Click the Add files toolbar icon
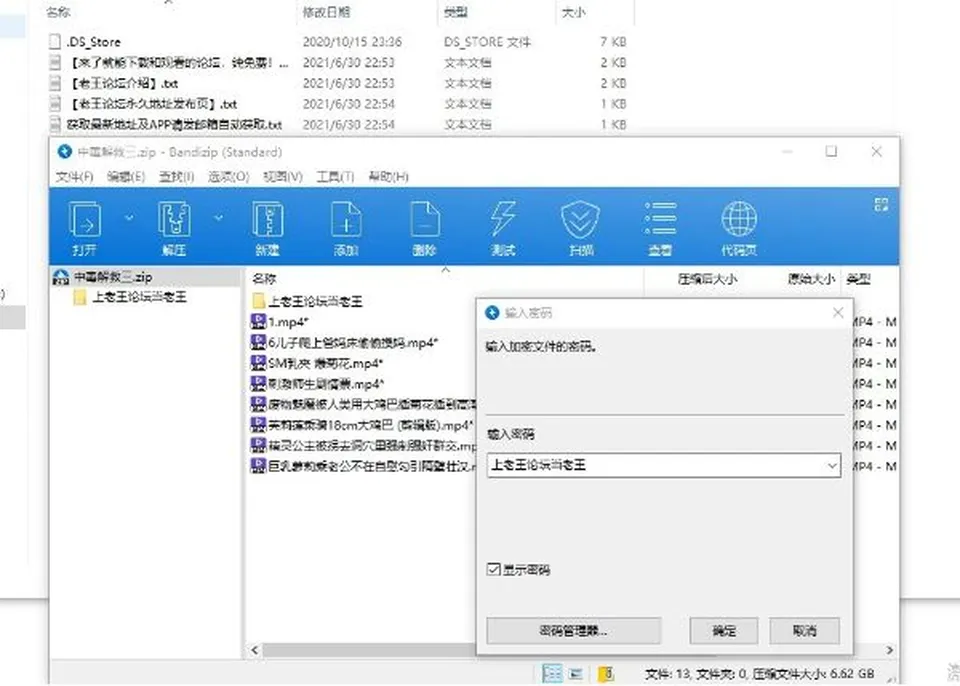960x686 pixels. click(x=346, y=220)
